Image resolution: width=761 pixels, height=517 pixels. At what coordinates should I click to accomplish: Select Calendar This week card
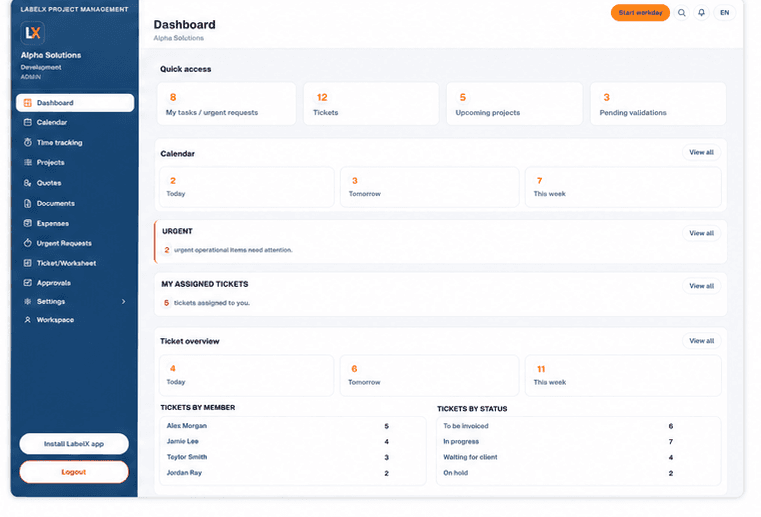tap(623, 187)
